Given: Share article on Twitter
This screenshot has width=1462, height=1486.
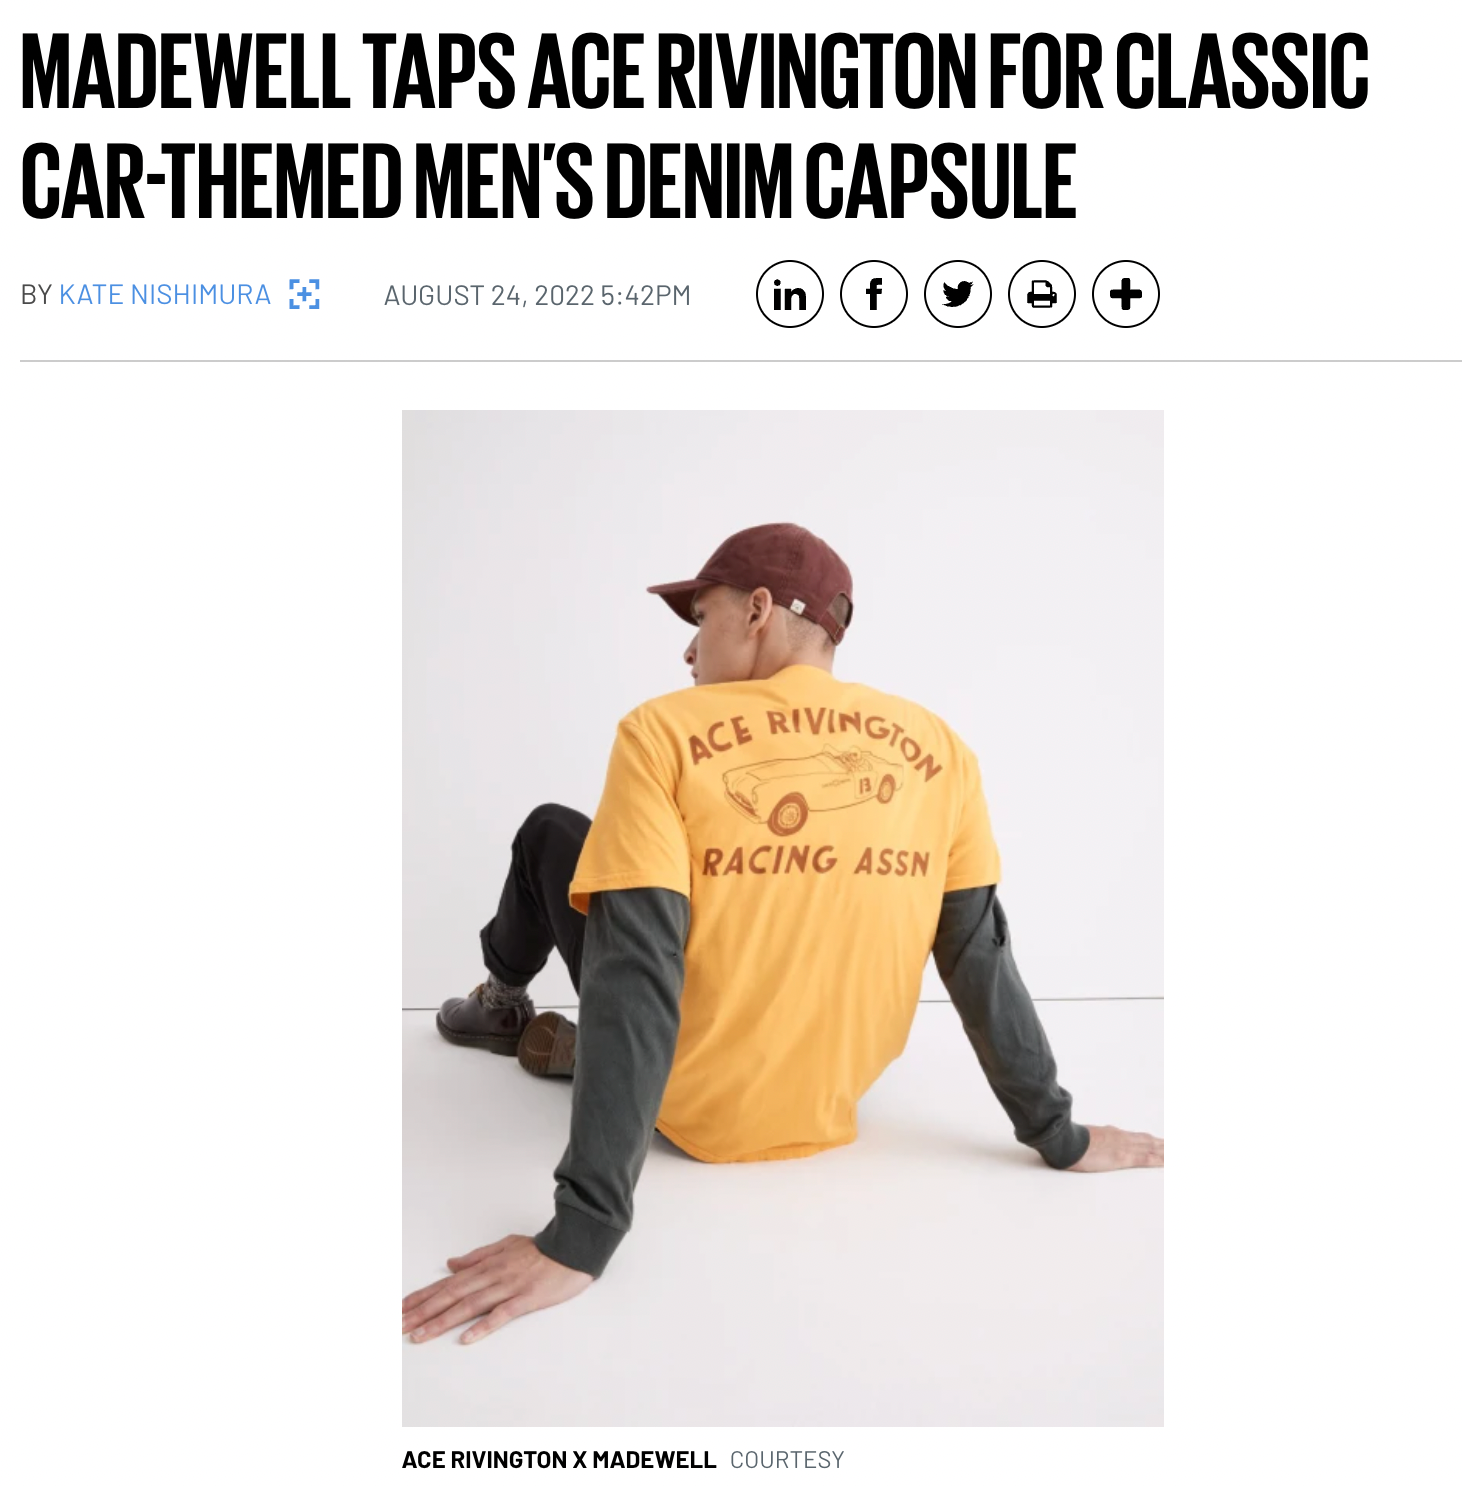Looking at the screenshot, I should click(x=957, y=295).
